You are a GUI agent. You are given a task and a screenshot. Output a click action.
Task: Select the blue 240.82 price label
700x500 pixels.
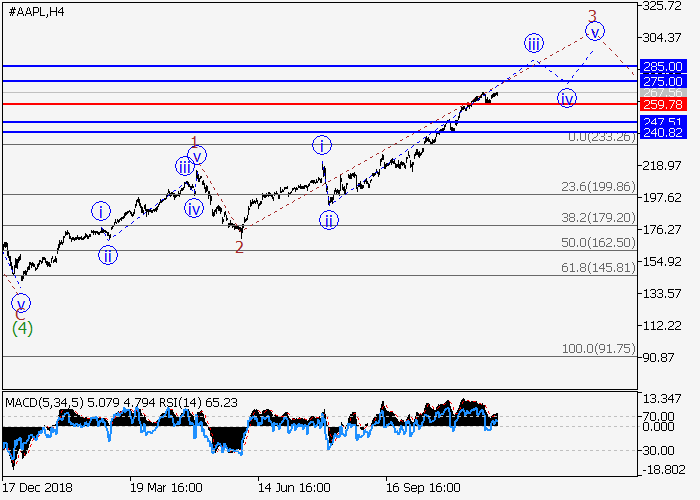point(663,133)
